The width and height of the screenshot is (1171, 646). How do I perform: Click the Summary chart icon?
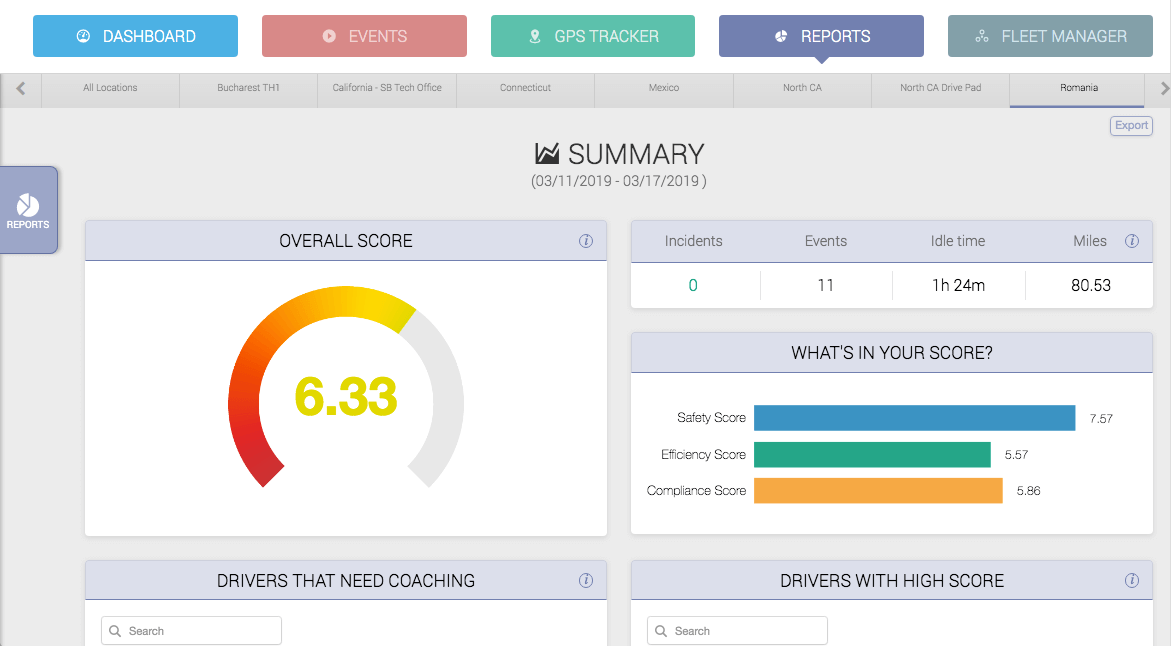pyautogui.click(x=547, y=154)
